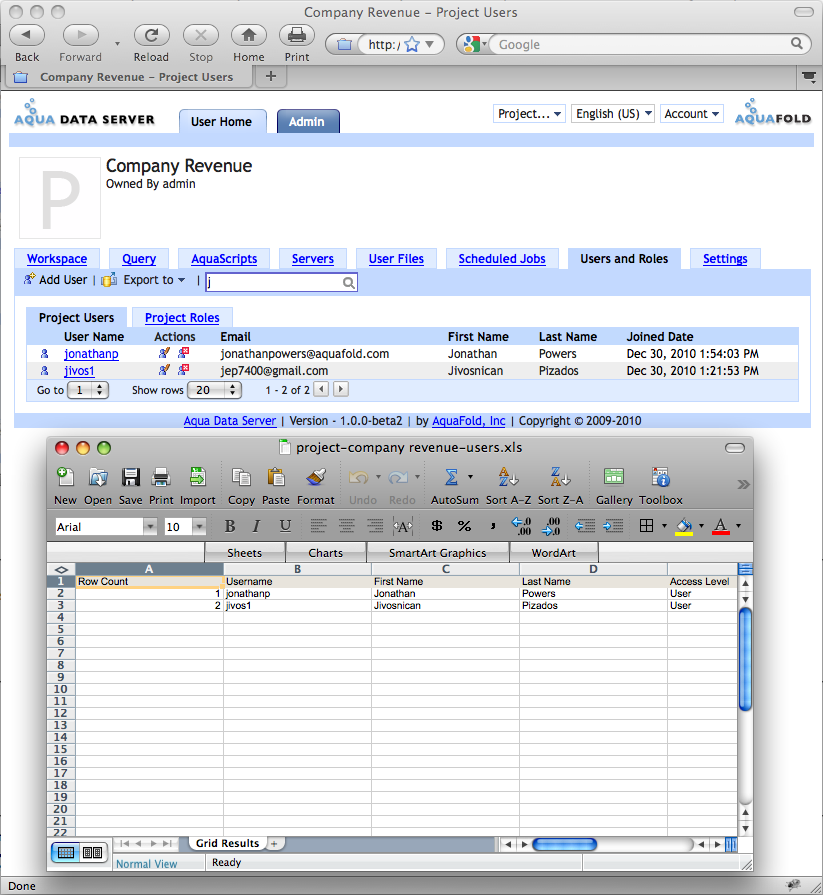Viewport: 823px width, 895px height.
Task: Go to the browser Home page
Action: [x=248, y=35]
